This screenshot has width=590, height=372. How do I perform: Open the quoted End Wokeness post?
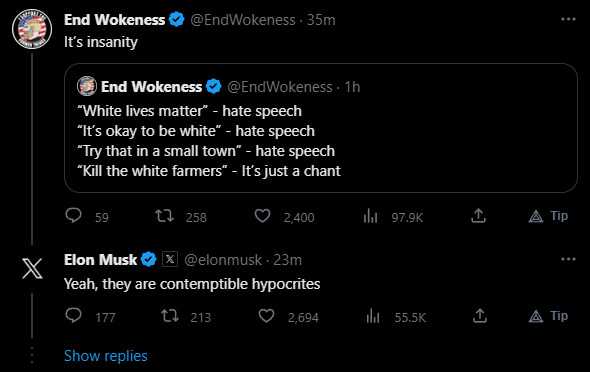tap(321, 128)
